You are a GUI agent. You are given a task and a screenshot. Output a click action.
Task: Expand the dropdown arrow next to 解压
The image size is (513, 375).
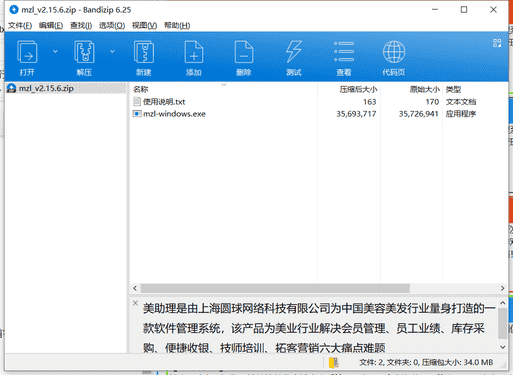coord(112,51)
